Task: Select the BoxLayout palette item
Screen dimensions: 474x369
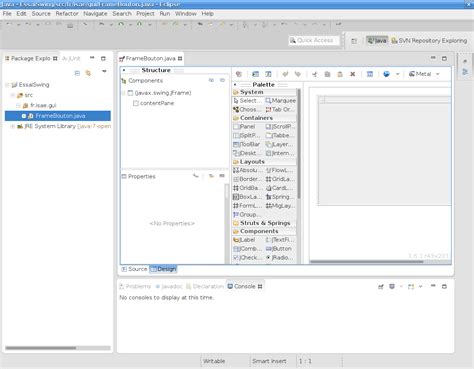Action: click(x=247, y=197)
